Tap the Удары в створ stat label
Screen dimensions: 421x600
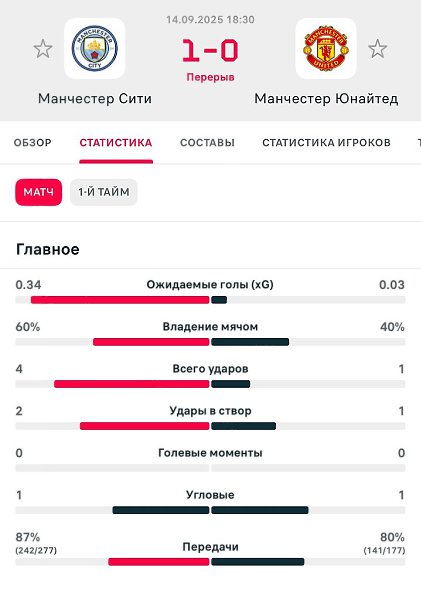click(x=210, y=411)
